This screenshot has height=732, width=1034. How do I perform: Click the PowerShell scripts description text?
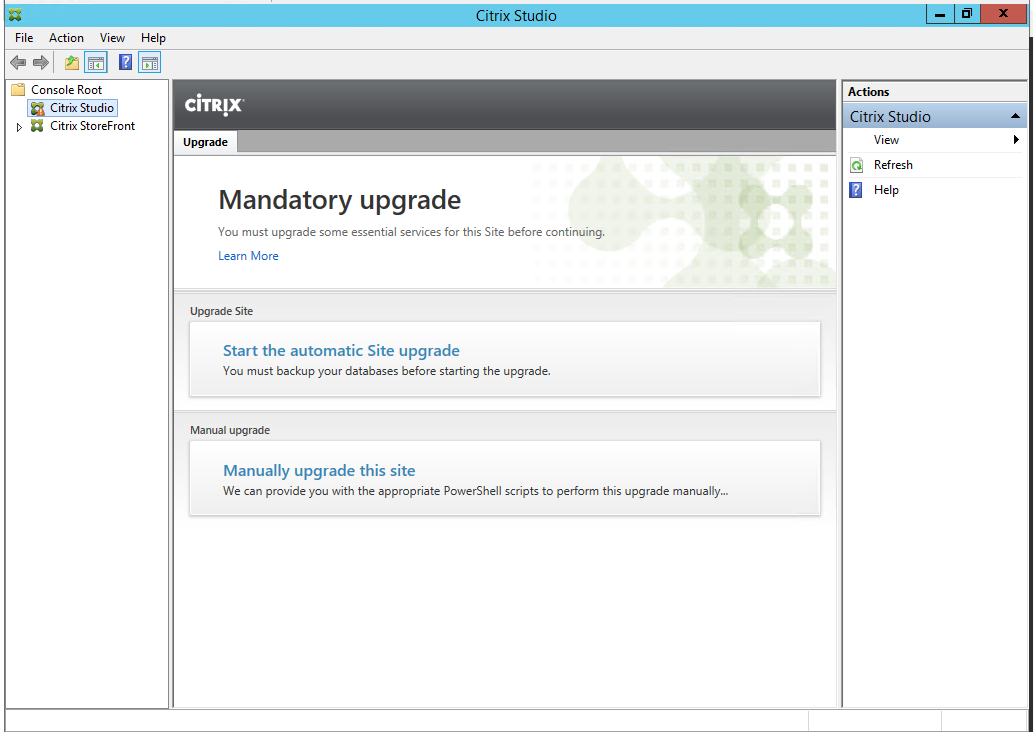(475, 491)
